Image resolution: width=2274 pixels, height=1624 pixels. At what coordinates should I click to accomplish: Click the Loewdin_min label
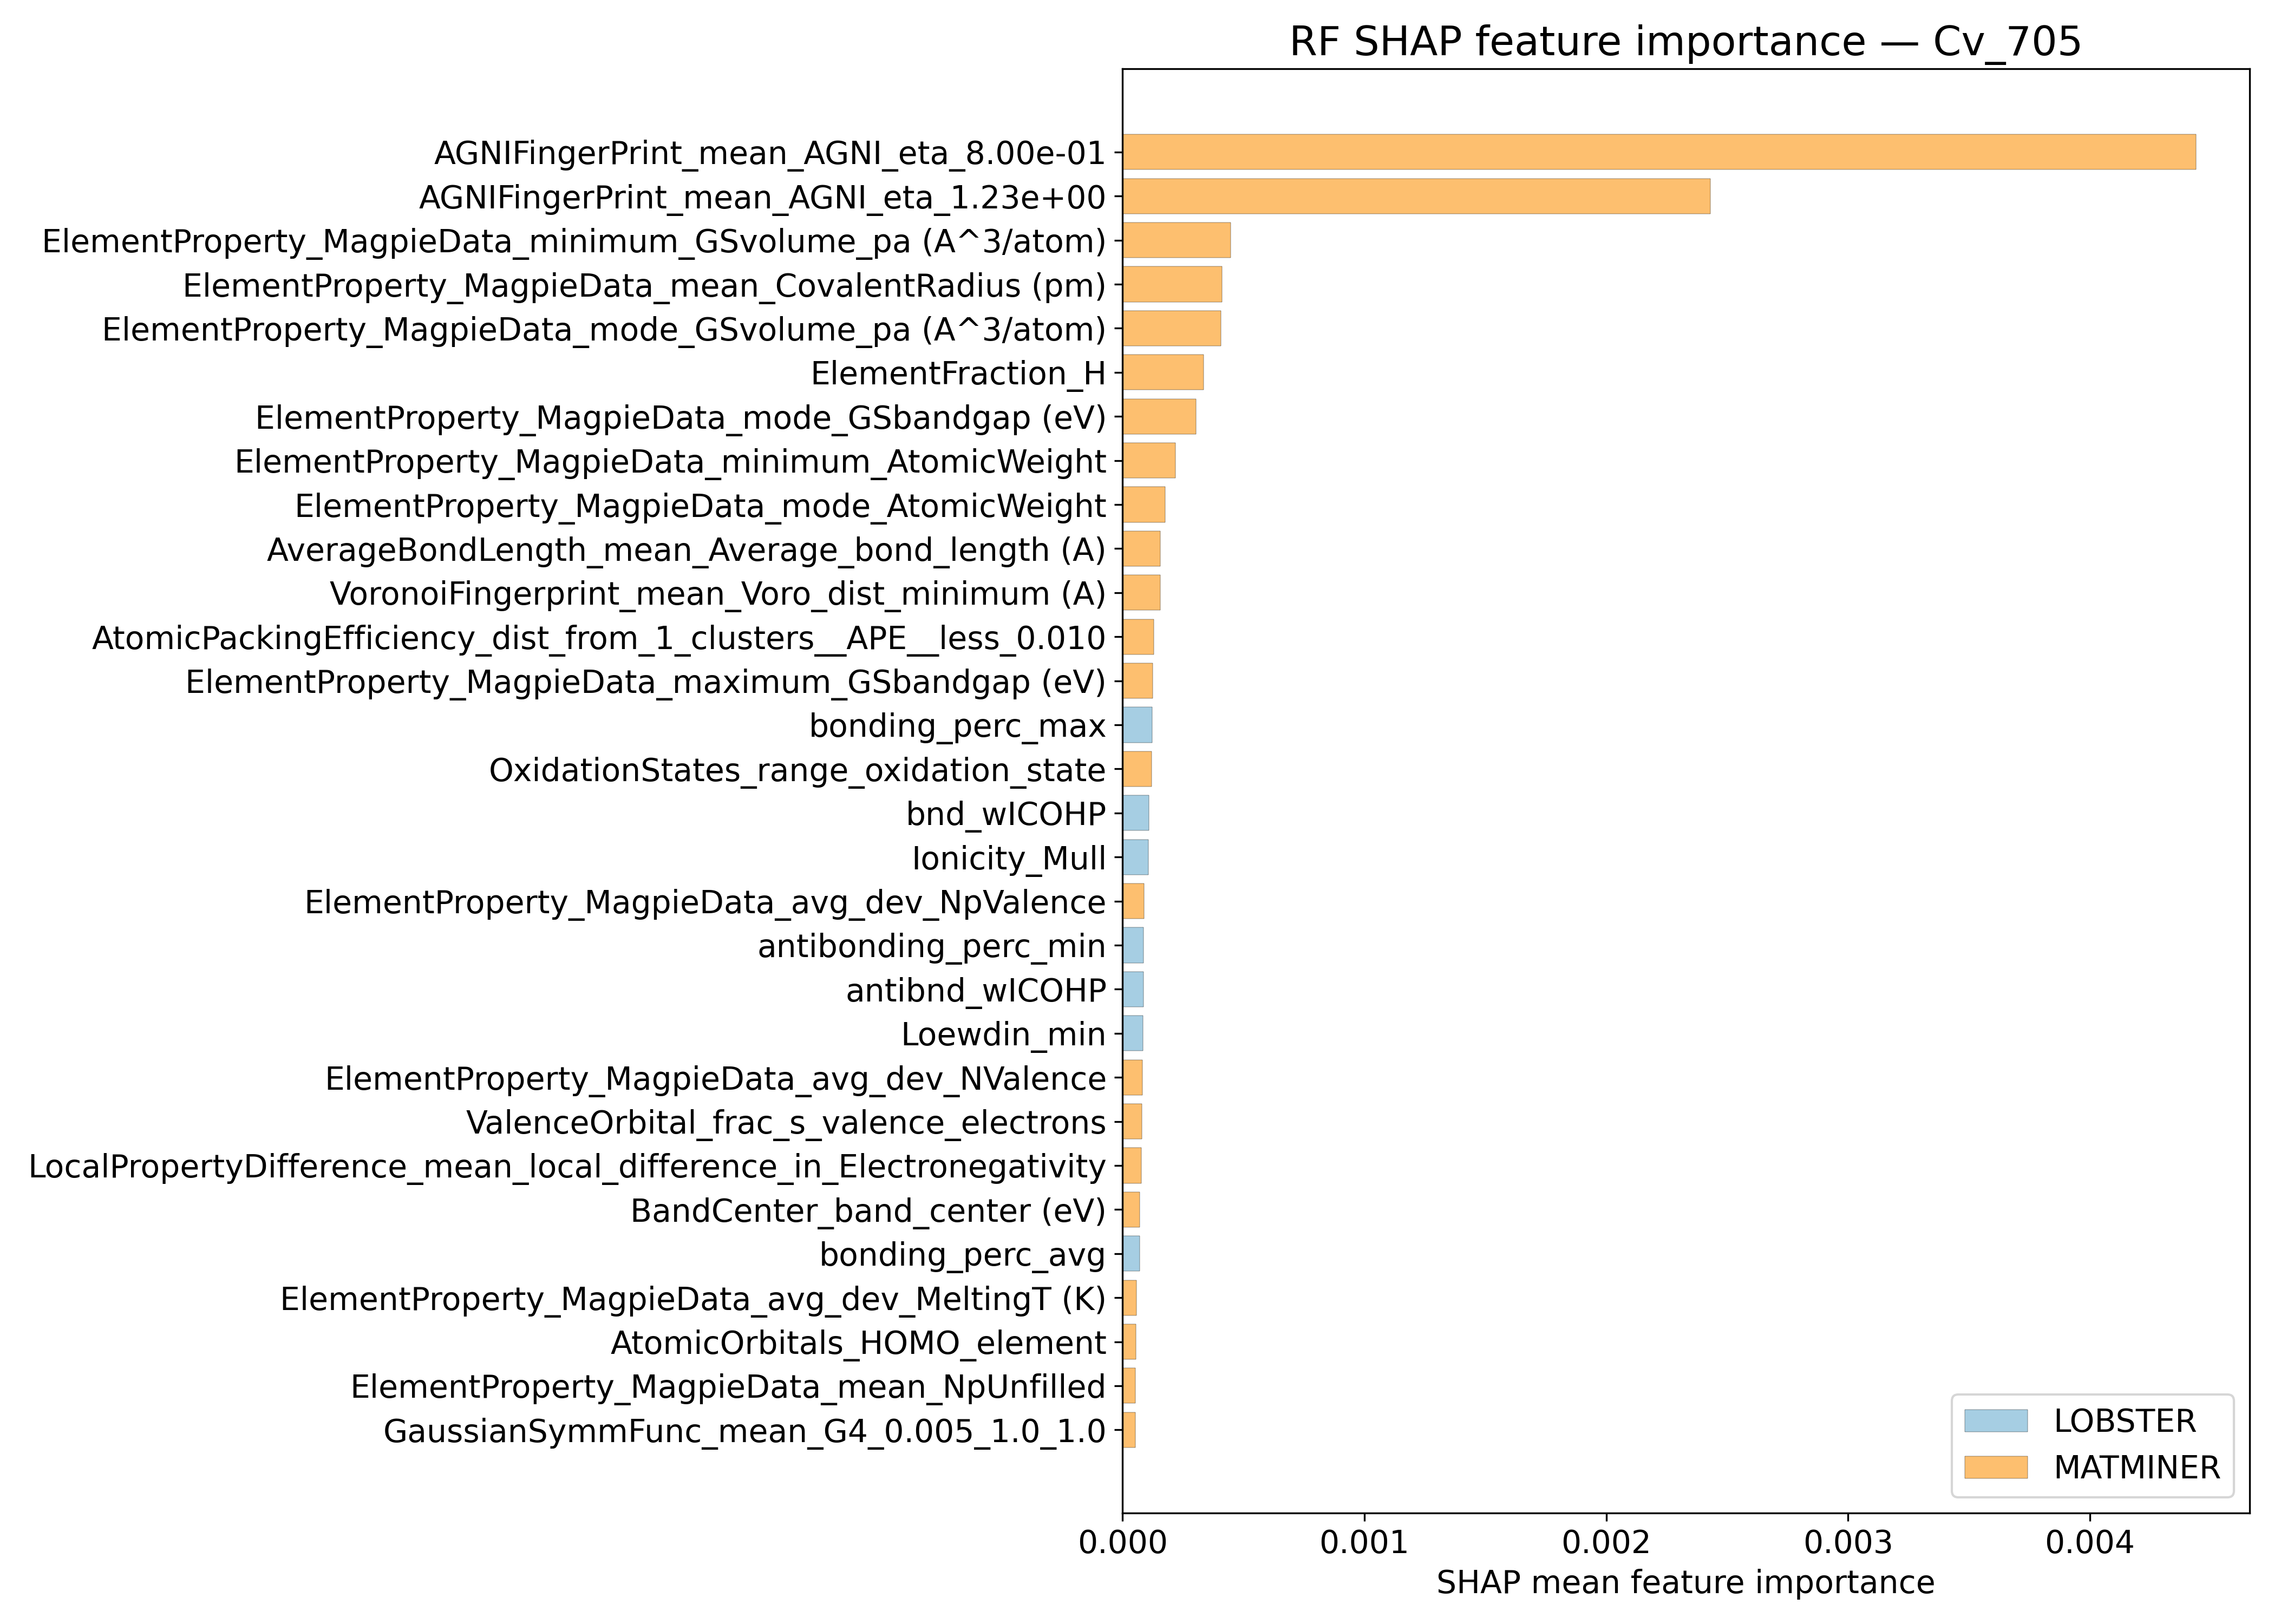pyautogui.click(x=1003, y=1034)
